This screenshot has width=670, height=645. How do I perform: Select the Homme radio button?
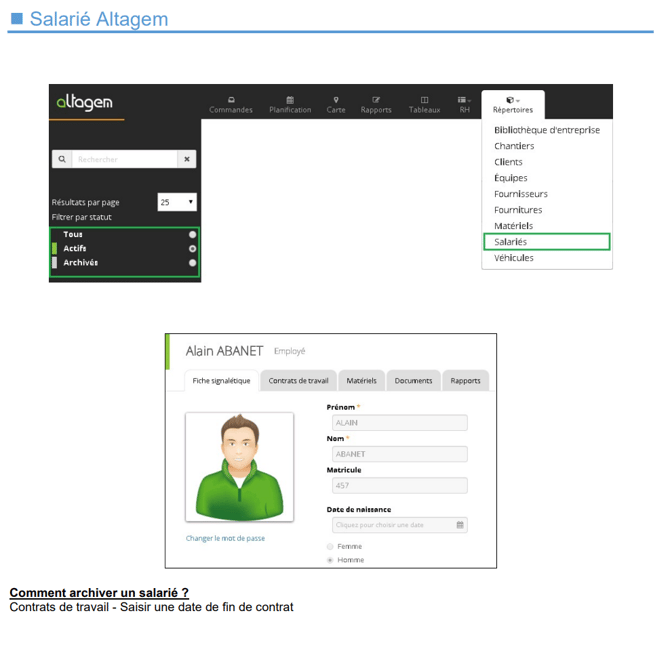coord(330,560)
